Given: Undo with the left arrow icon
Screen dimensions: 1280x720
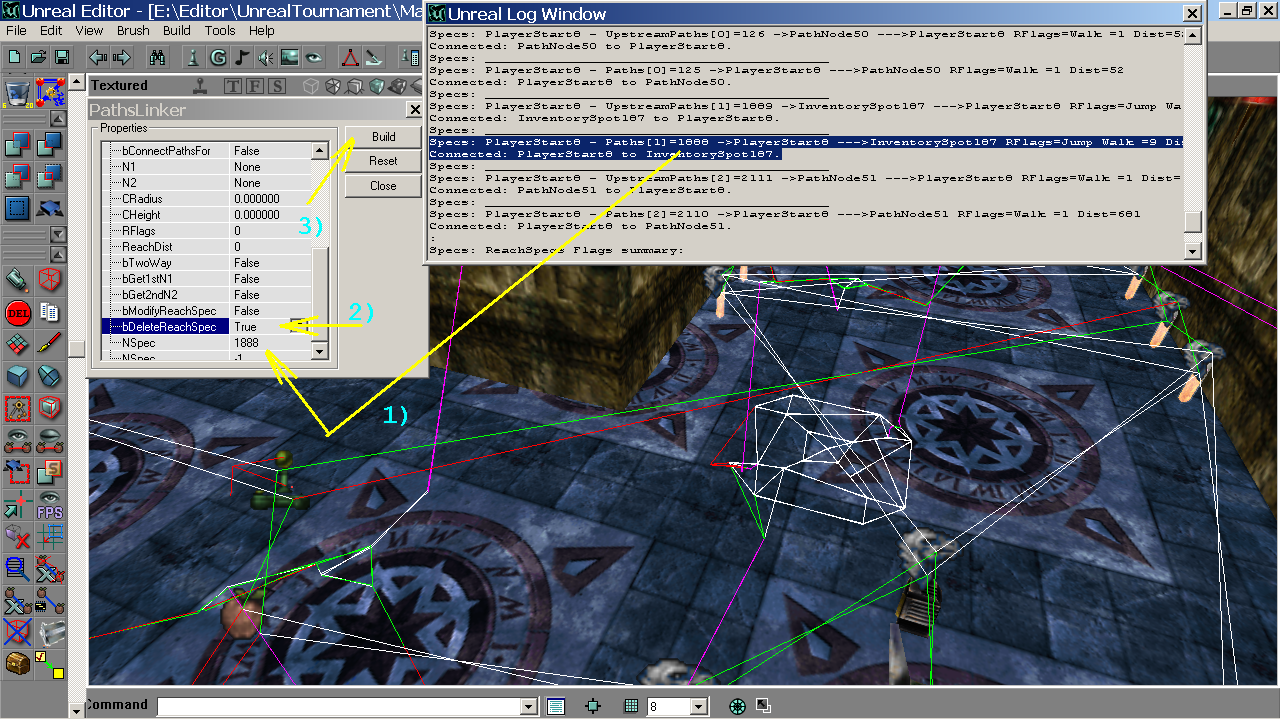Looking at the screenshot, I should (97, 57).
